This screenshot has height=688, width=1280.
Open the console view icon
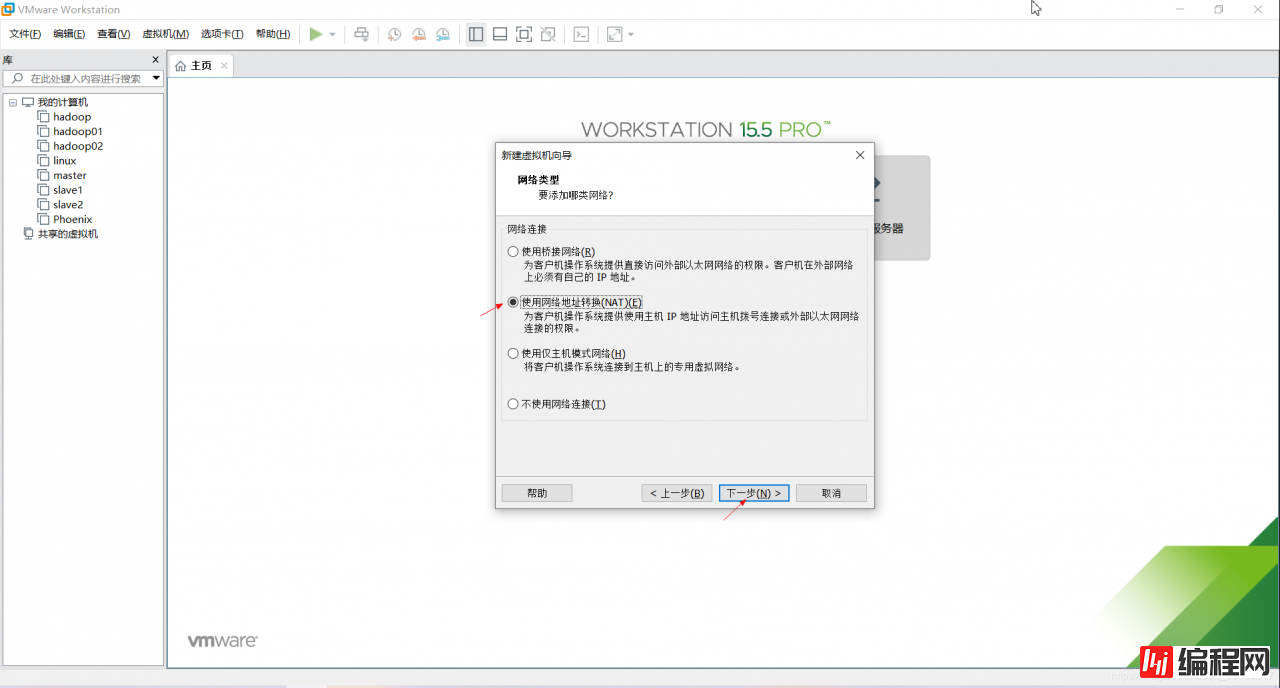[x=581, y=34]
